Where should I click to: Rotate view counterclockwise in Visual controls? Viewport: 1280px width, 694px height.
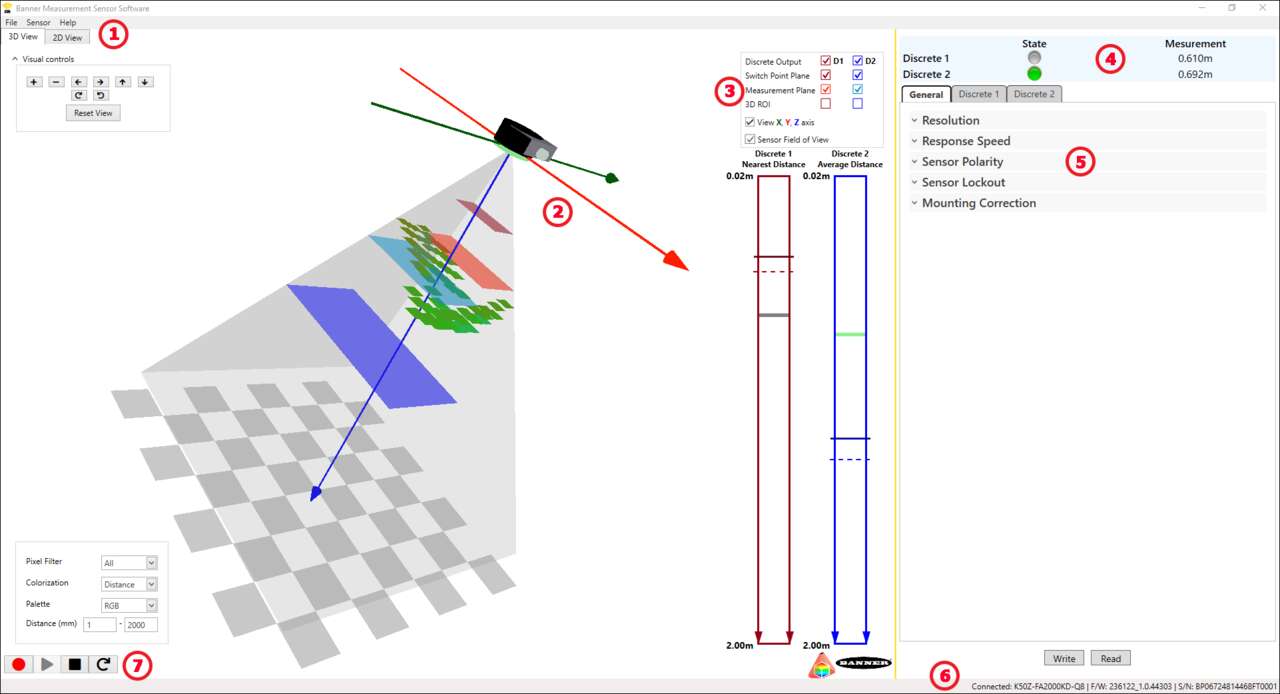(x=101, y=96)
